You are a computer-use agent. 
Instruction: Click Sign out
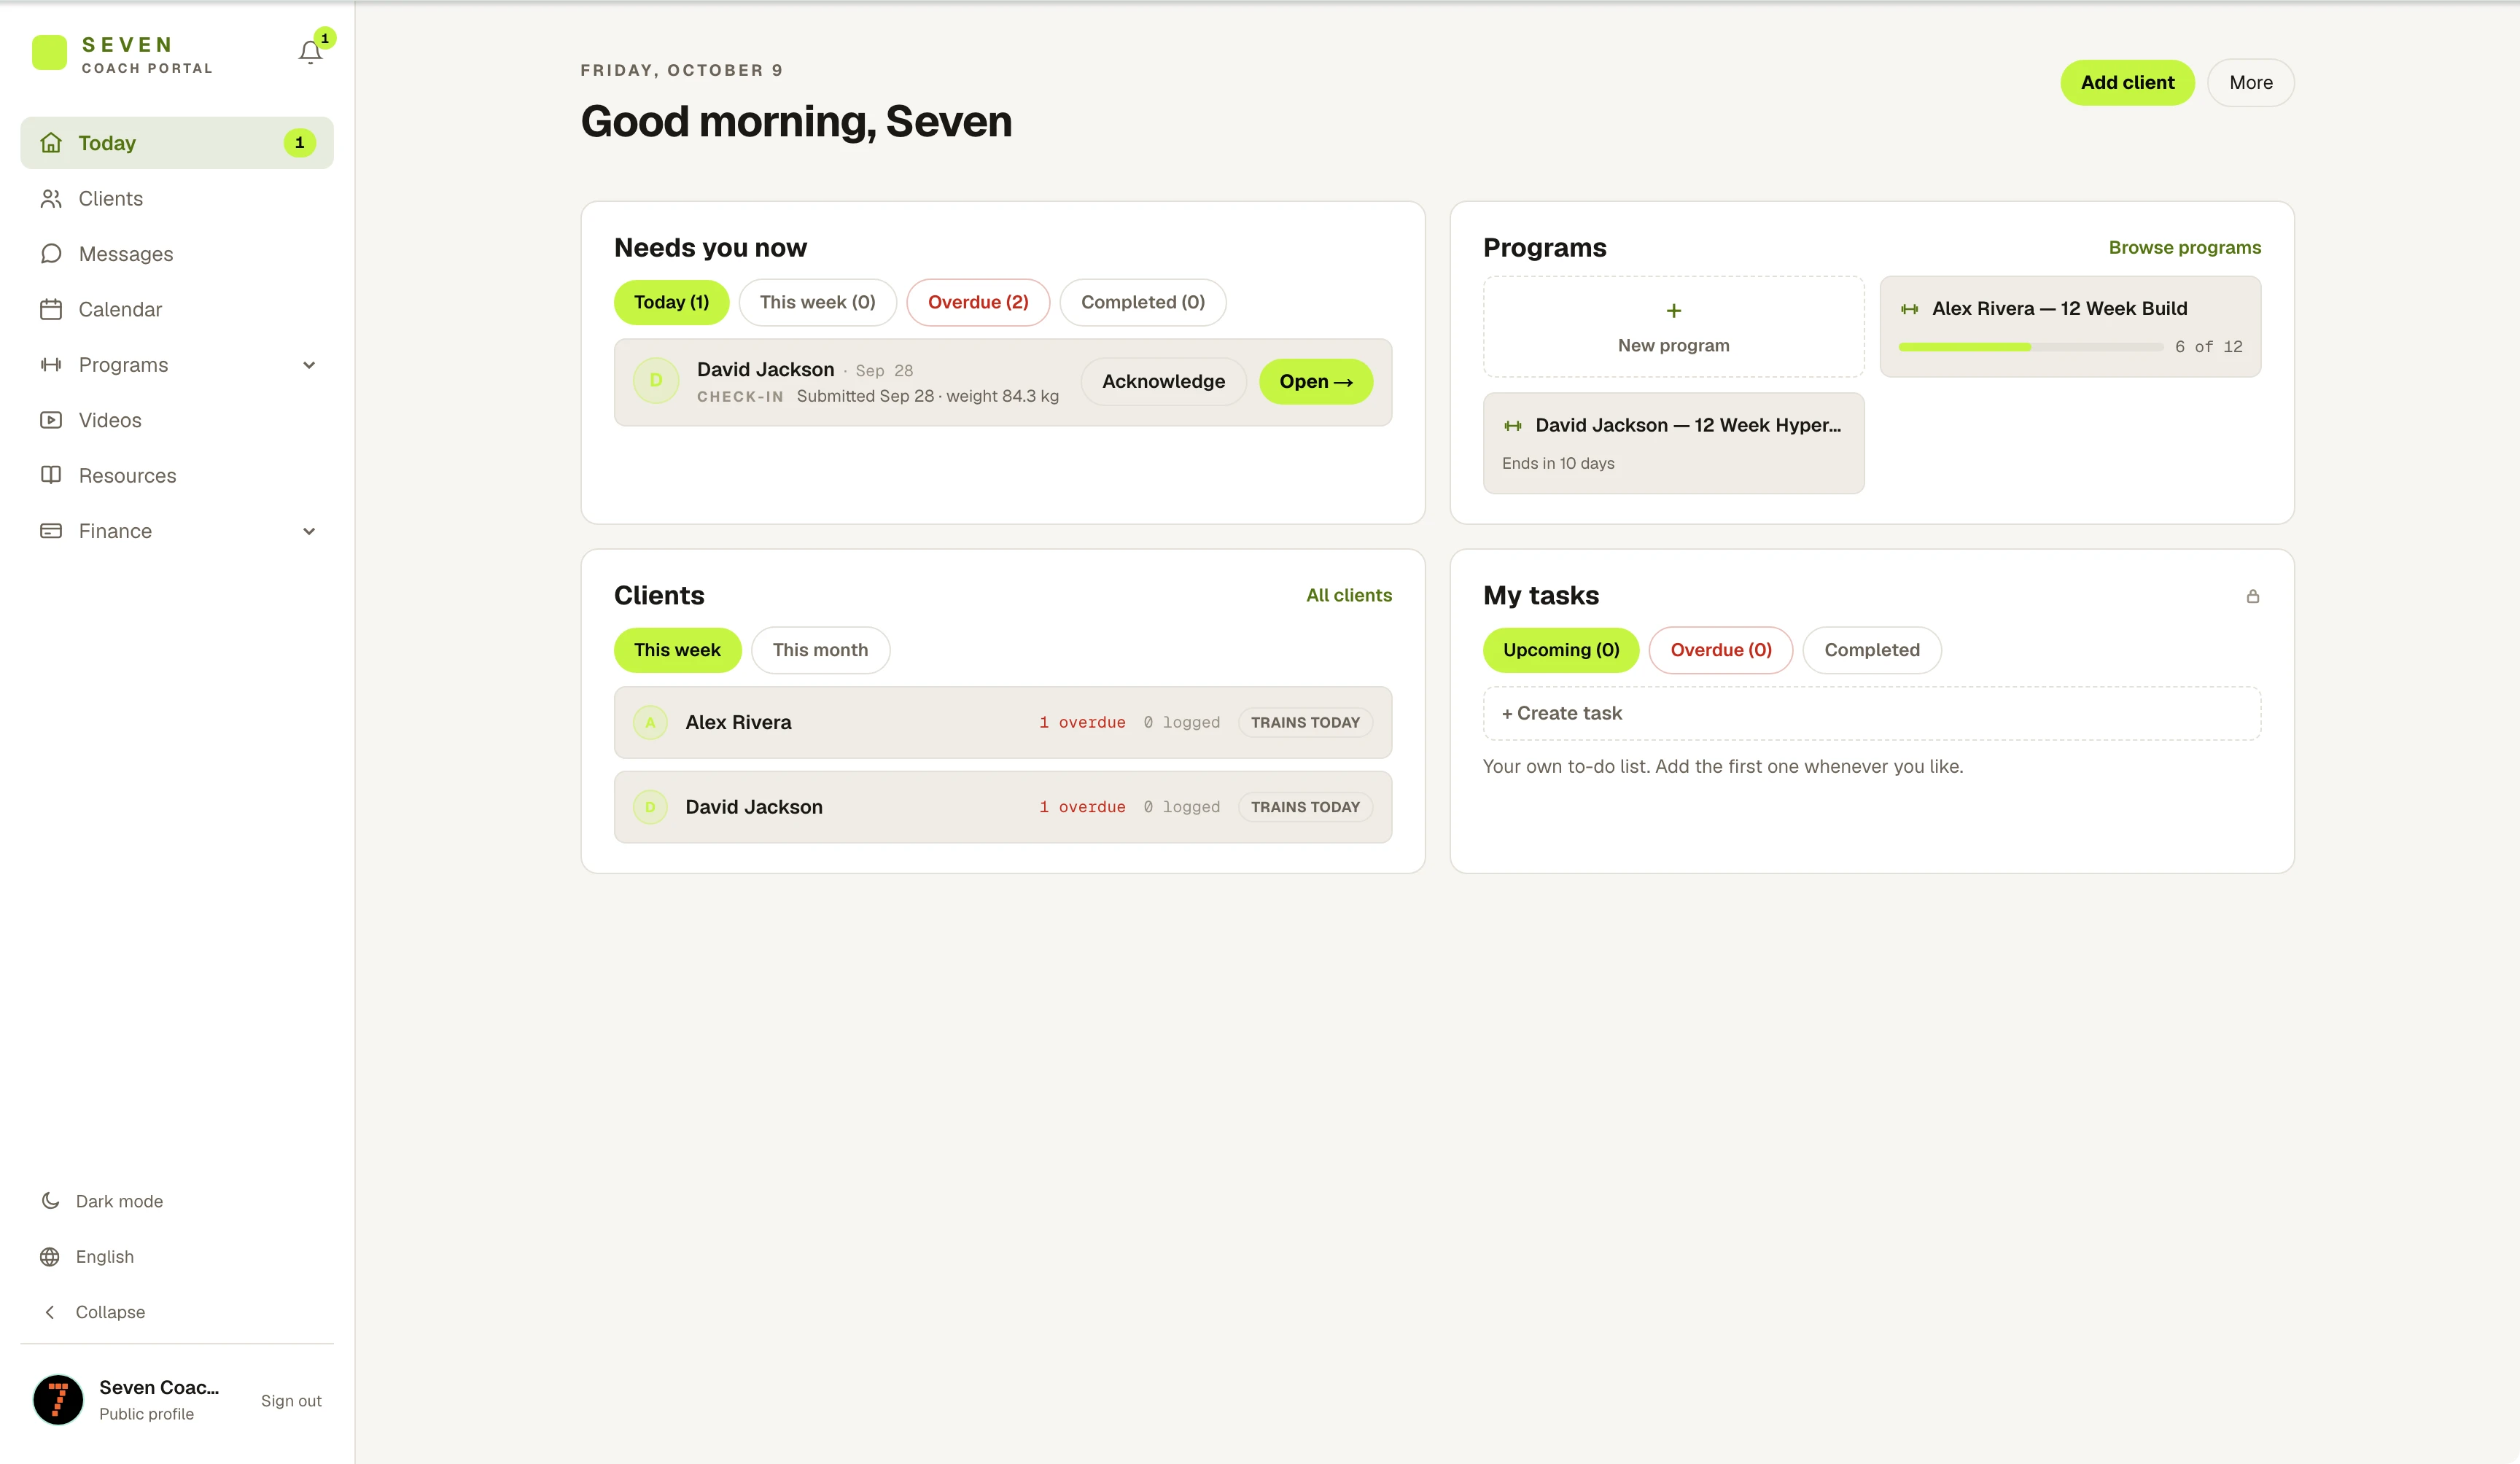tap(291, 1401)
